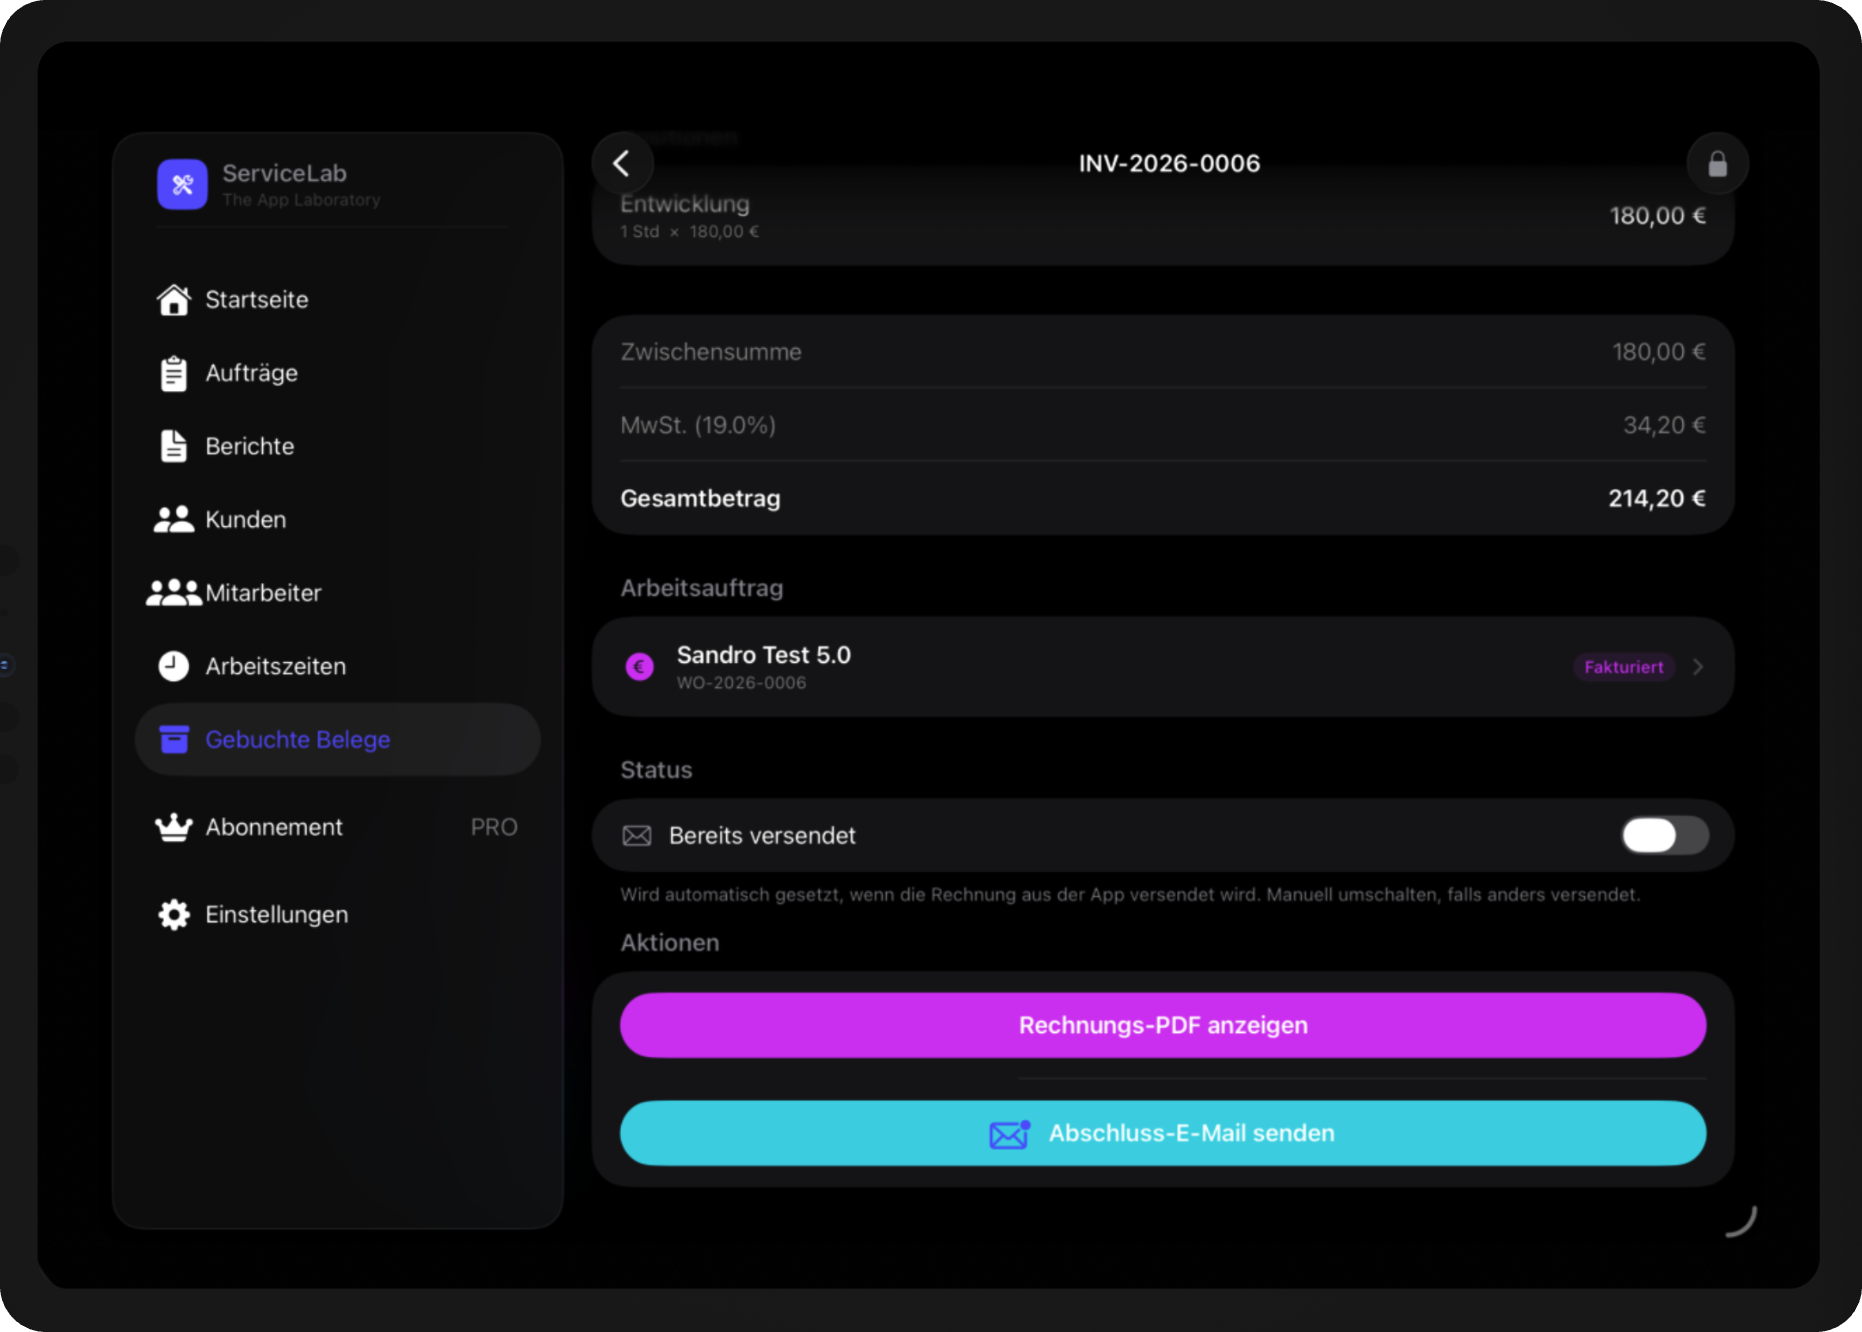Click the ServiceLab app logo icon

(182, 184)
